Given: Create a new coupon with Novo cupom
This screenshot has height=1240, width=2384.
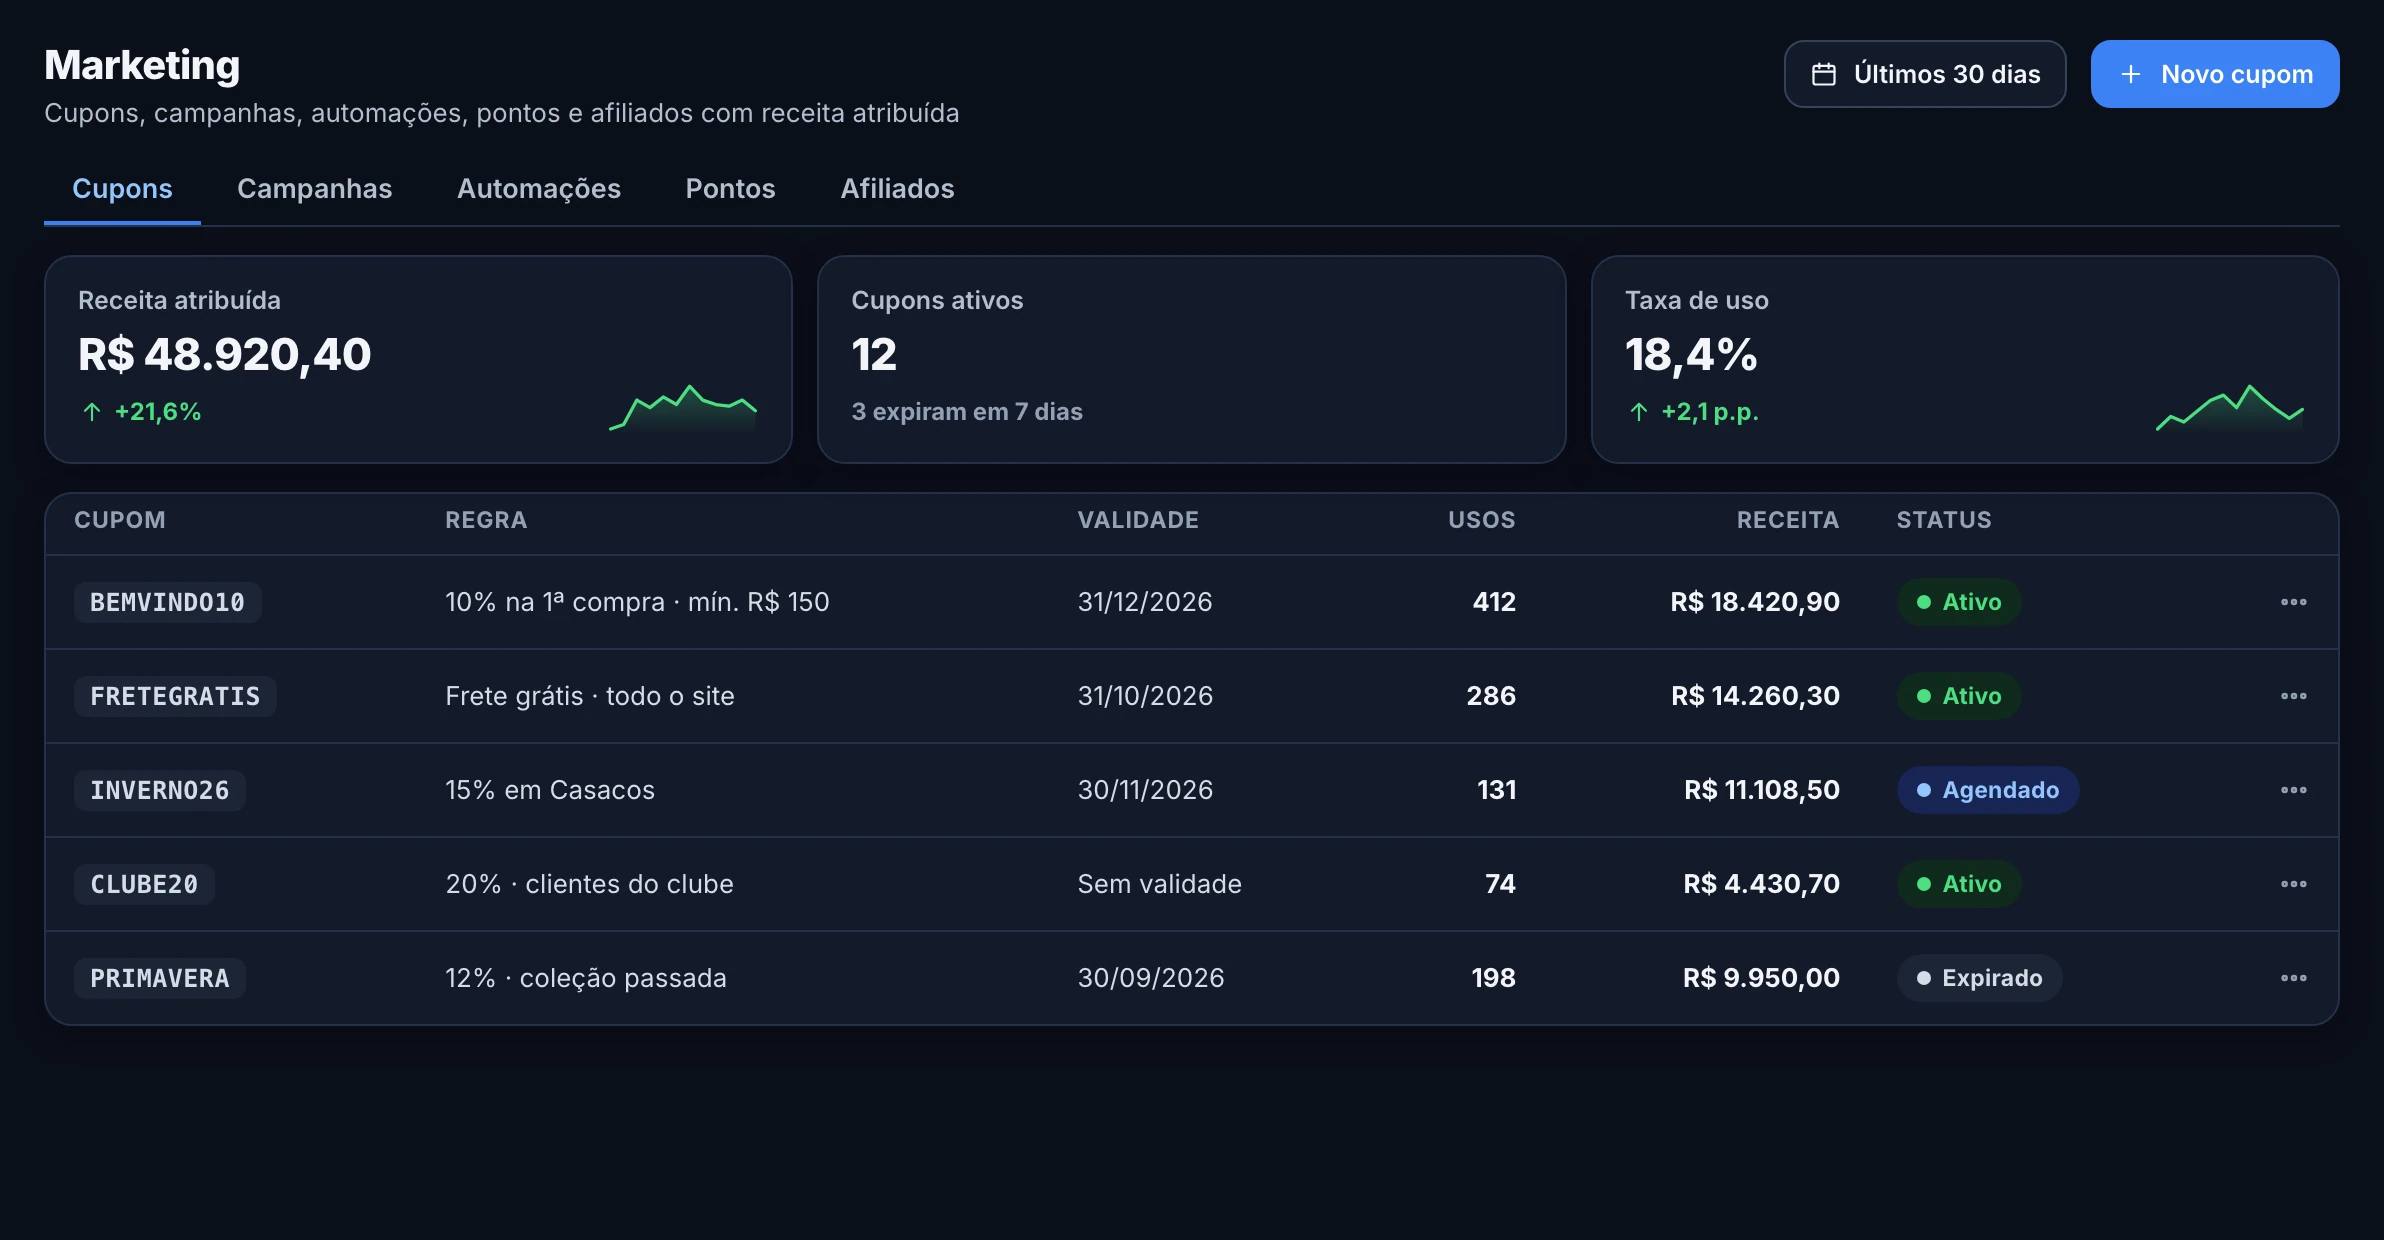Looking at the screenshot, I should point(2215,74).
